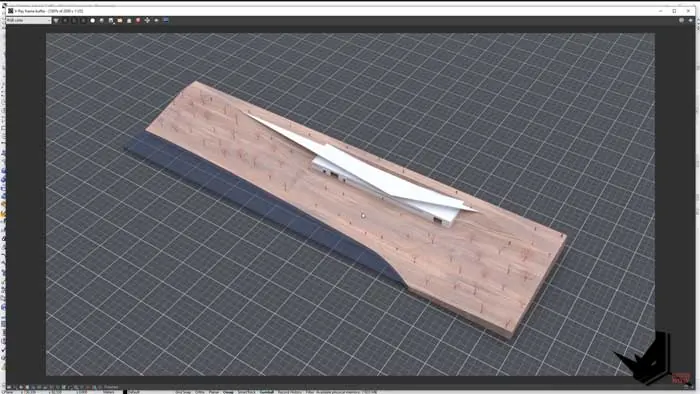The width and height of the screenshot is (700, 394).
Task: Toggle Ortho mode in the status bar
Action: point(200,392)
